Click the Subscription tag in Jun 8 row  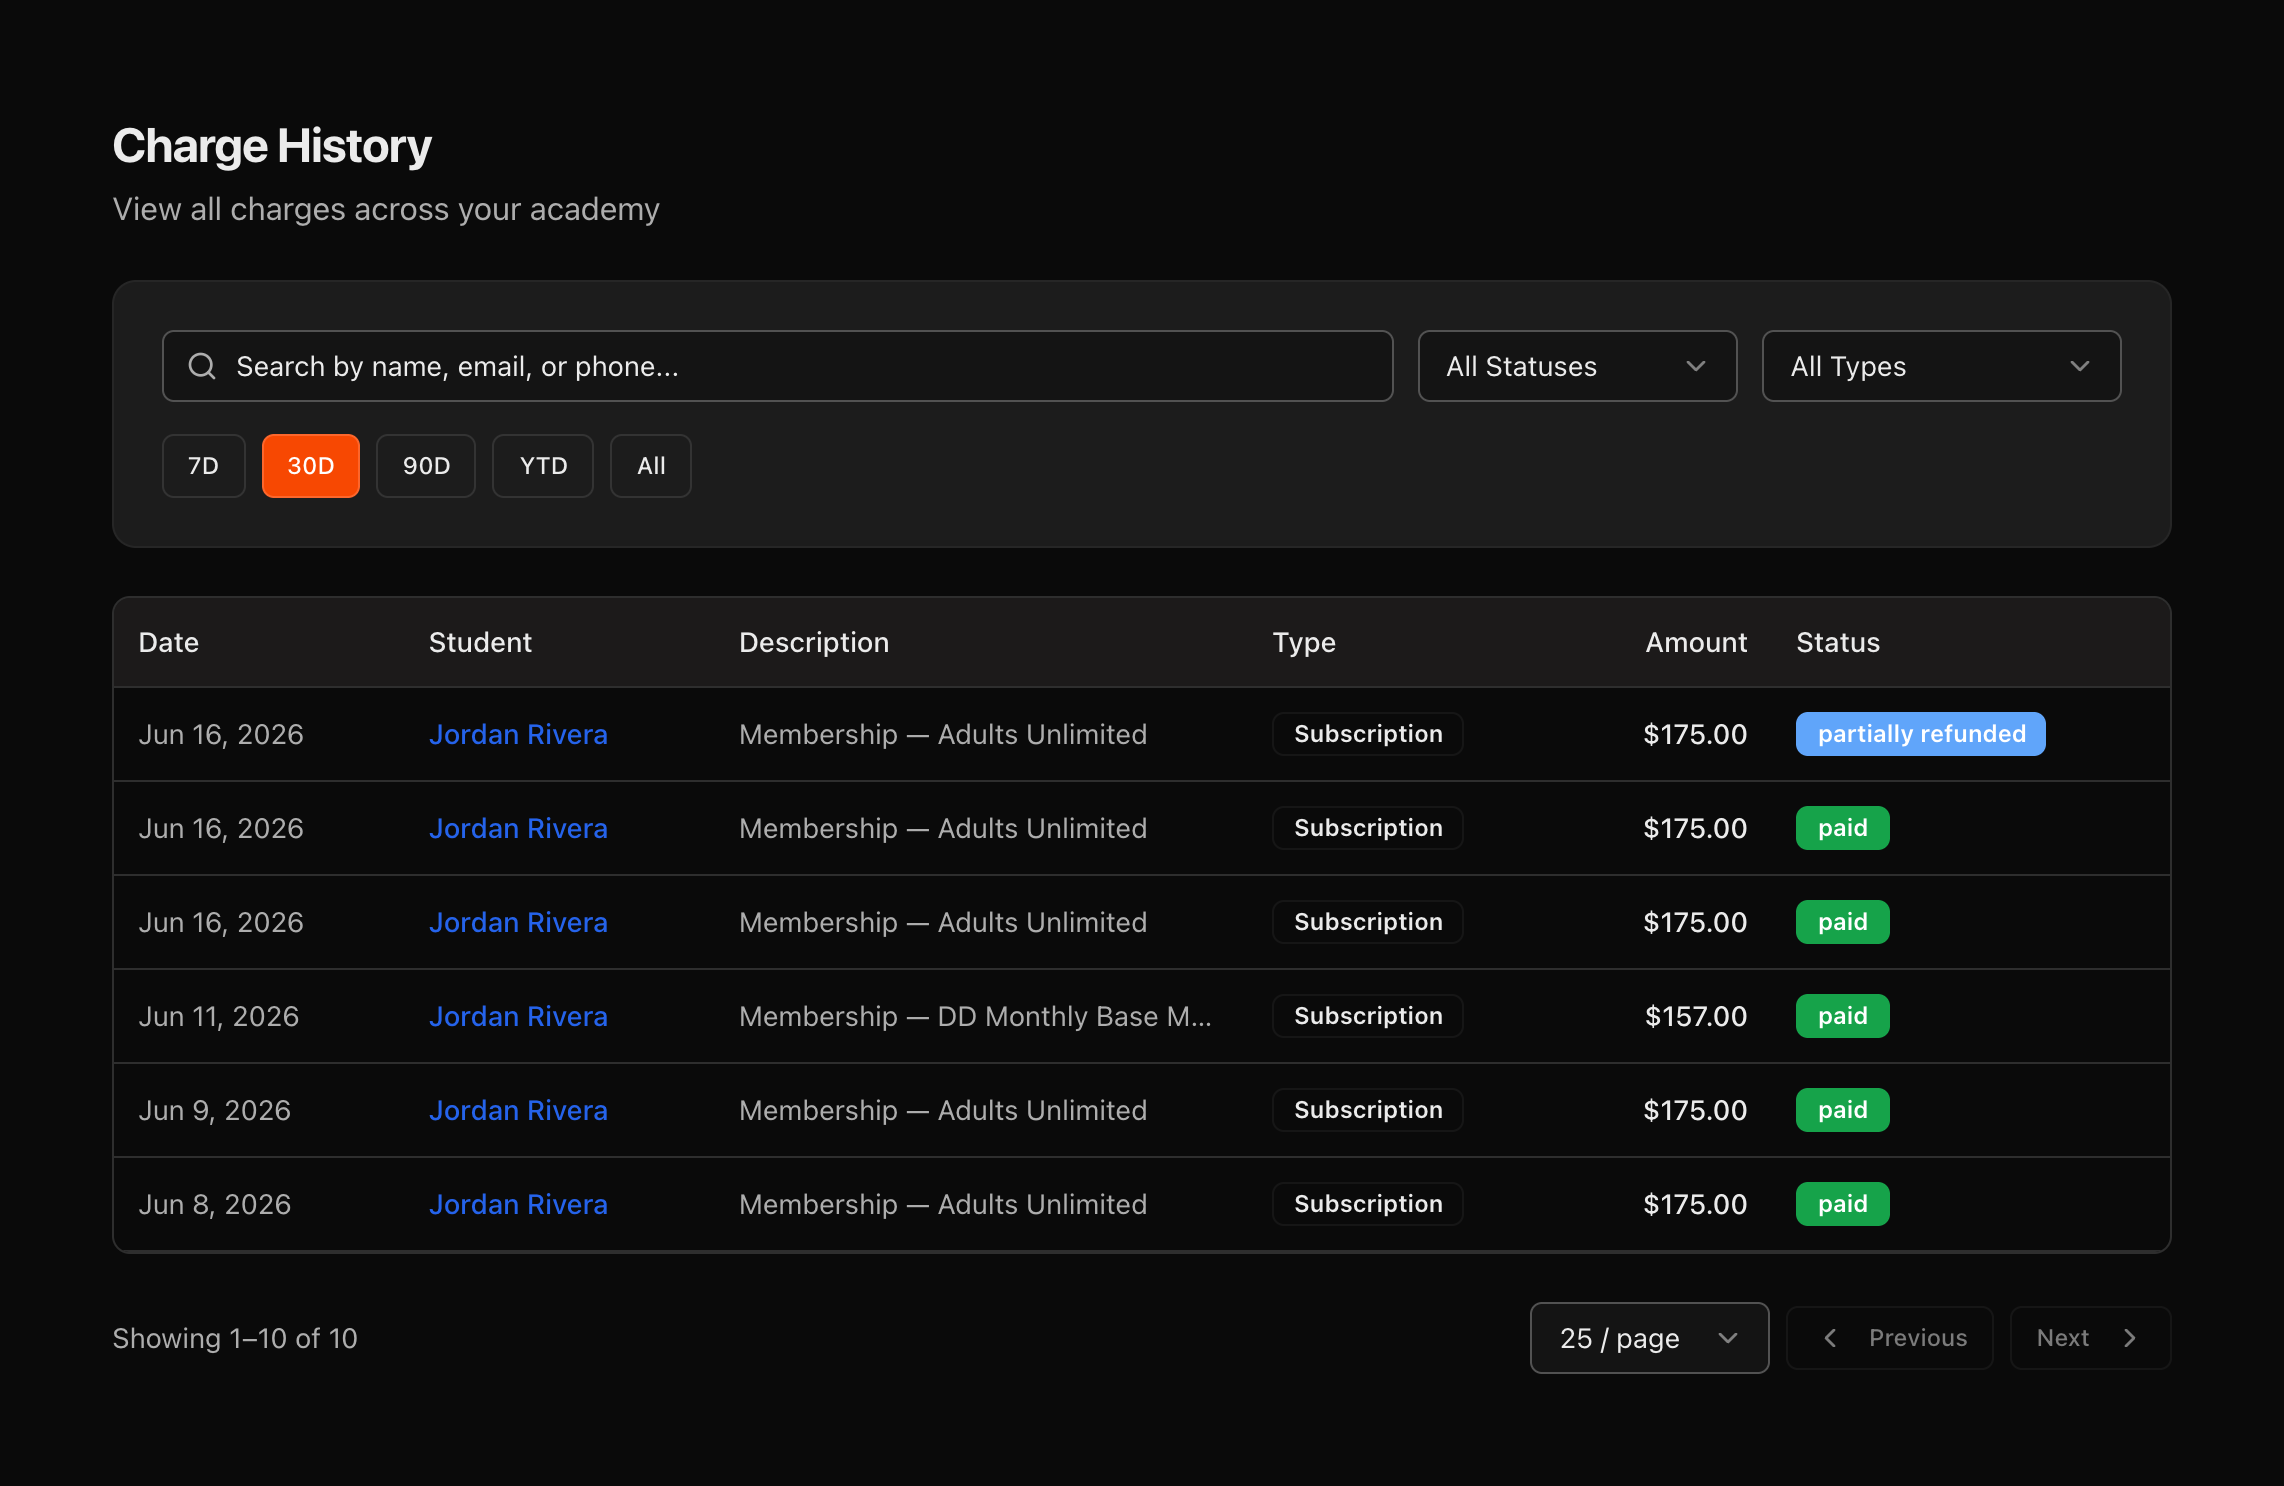click(x=1368, y=1204)
